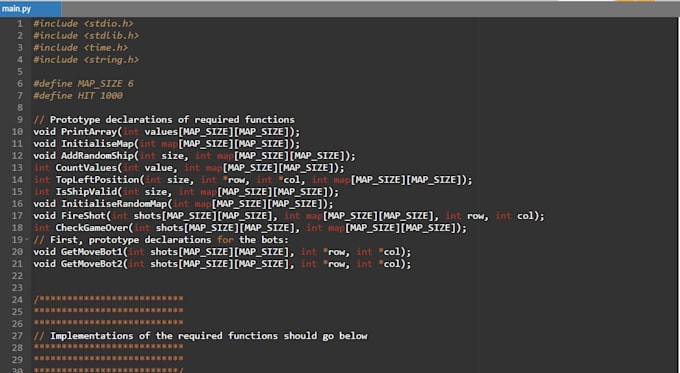Place cursor on '#include <time.h>'
Image resolution: width=680 pixels, height=373 pixels.
click(x=81, y=48)
